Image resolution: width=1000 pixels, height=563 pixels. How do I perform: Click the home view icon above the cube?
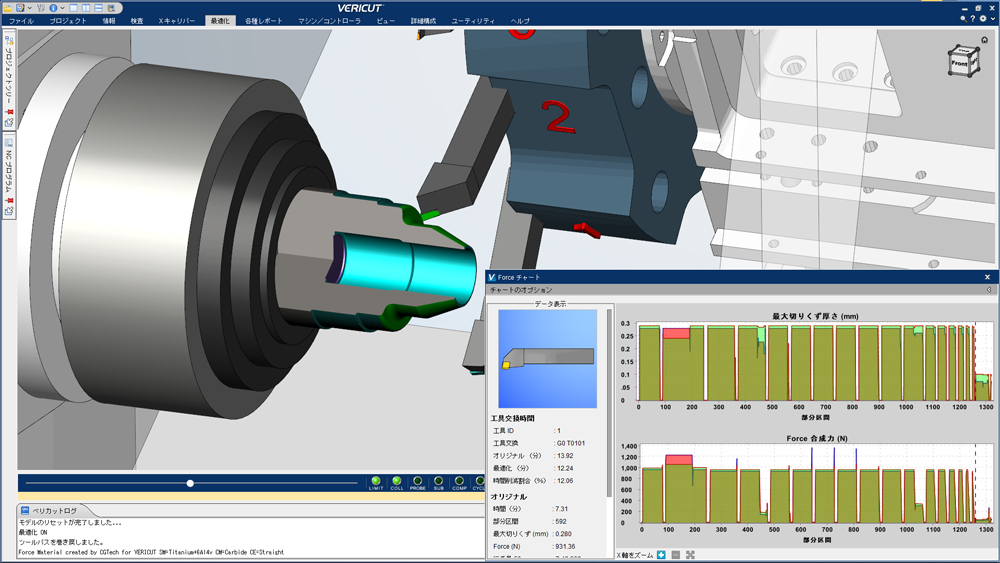985,40
